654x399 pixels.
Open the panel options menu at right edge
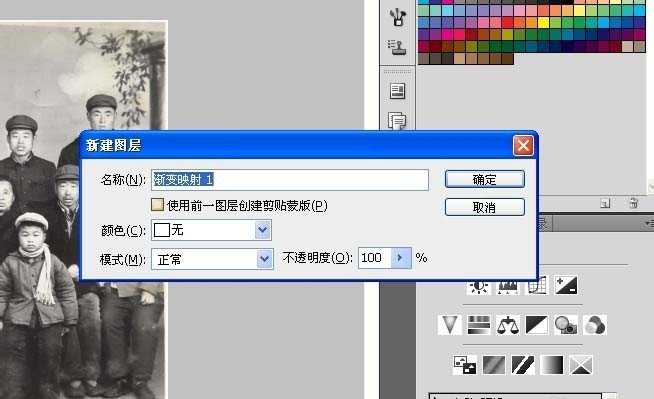tap(649, 223)
